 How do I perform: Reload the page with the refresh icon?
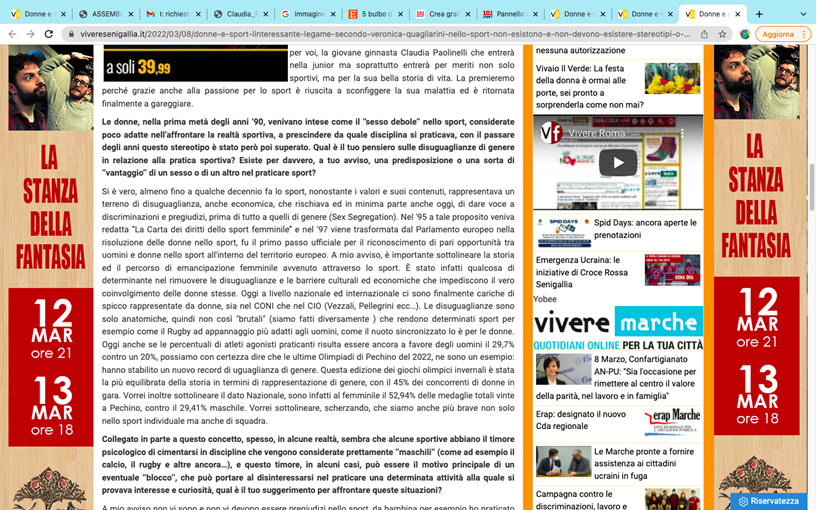(x=50, y=34)
